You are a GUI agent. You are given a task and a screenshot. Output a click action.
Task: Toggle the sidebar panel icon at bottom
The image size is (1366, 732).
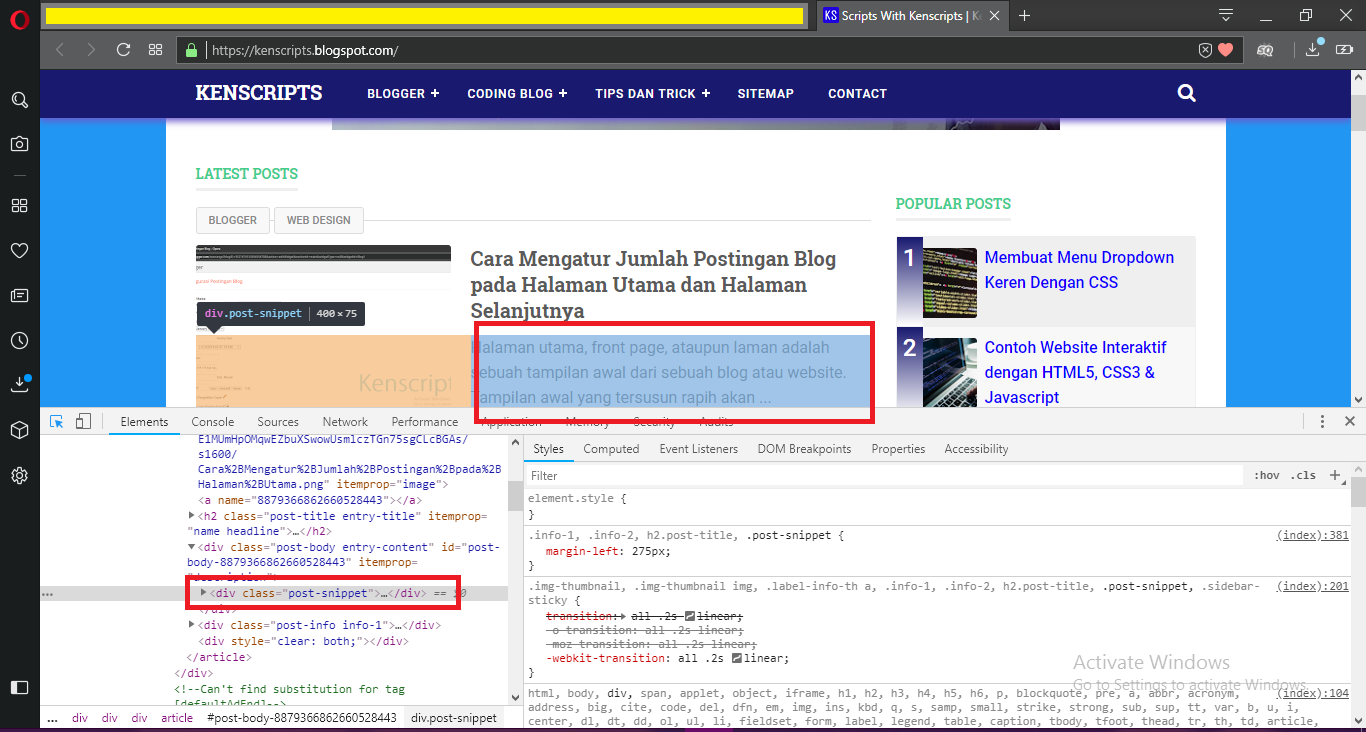point(19,687)
